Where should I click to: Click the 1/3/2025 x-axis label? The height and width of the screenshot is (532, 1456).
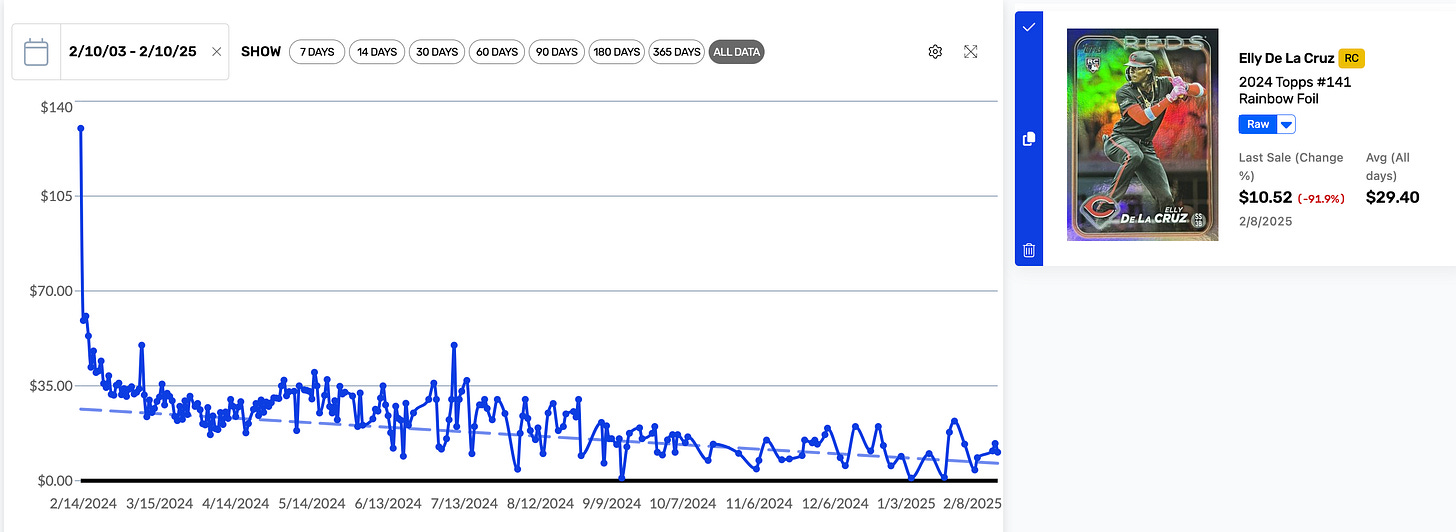(905, 504)
